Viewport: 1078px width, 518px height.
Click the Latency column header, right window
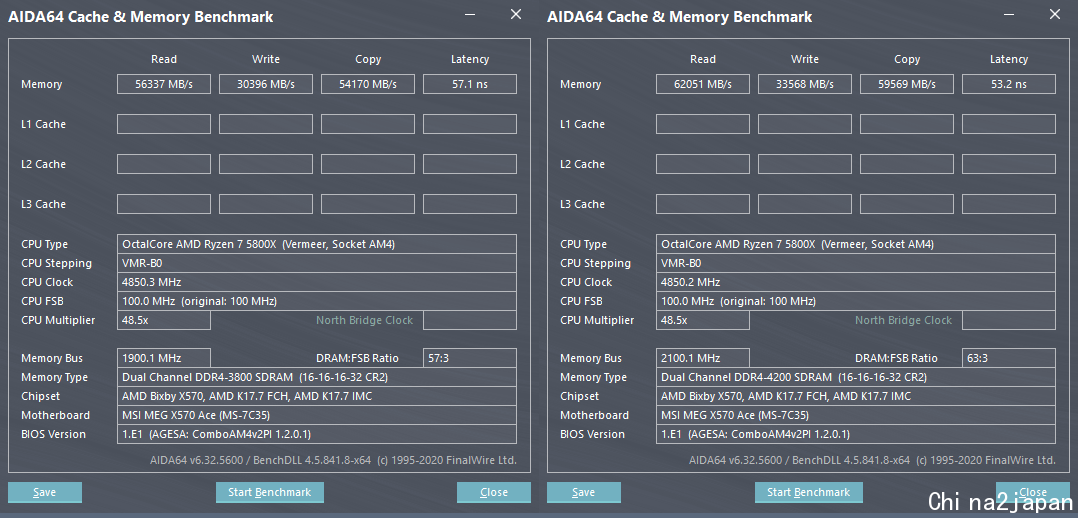[1009, 59]
